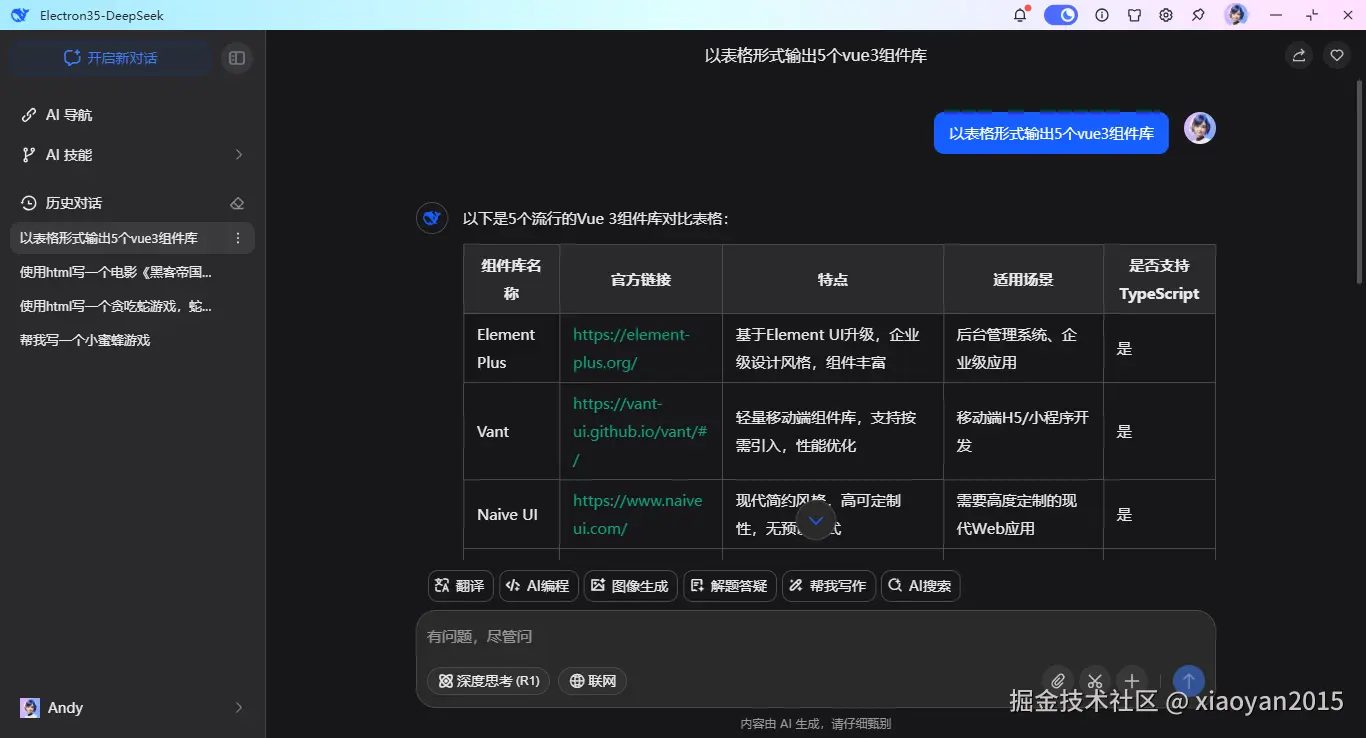Open the AI编程 tool
The height and width of the screenshot is (738, 1366).
(x=538, y=586)
